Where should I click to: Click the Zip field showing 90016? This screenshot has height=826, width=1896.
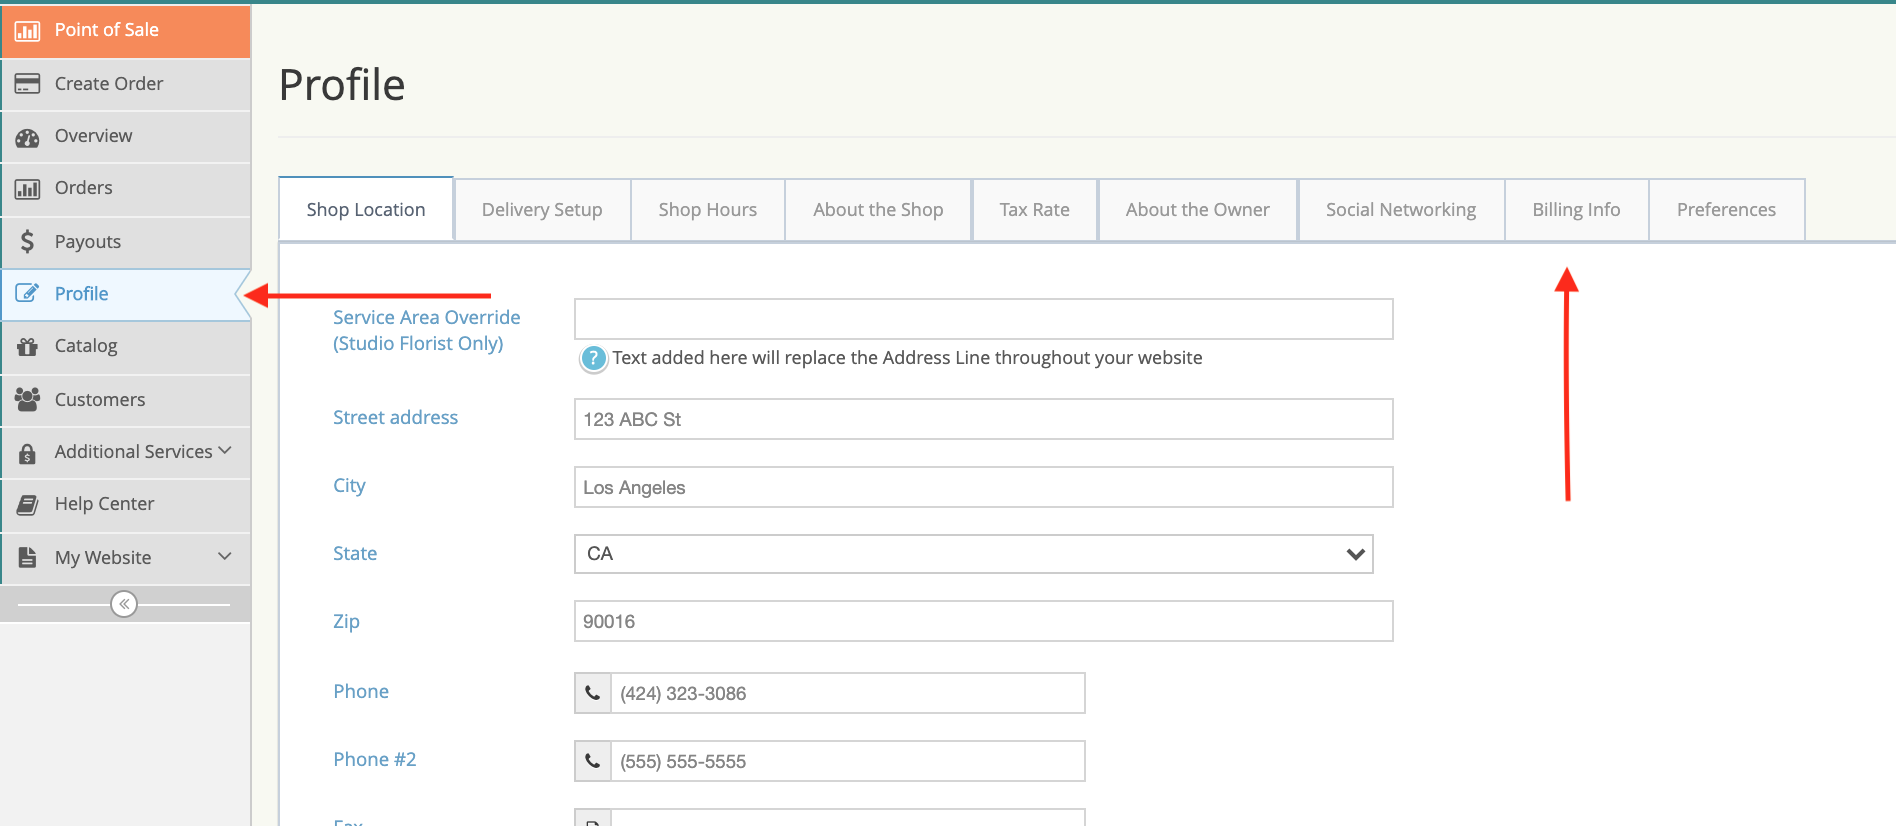[x=984, y=621]
